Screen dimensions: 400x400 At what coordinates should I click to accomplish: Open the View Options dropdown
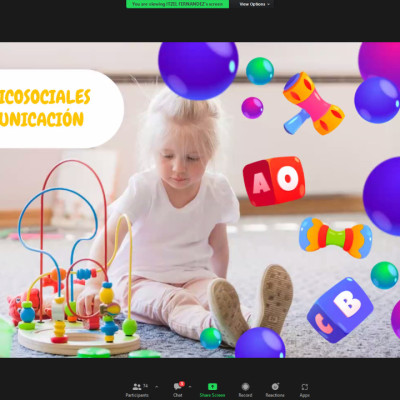coord(254,4)
